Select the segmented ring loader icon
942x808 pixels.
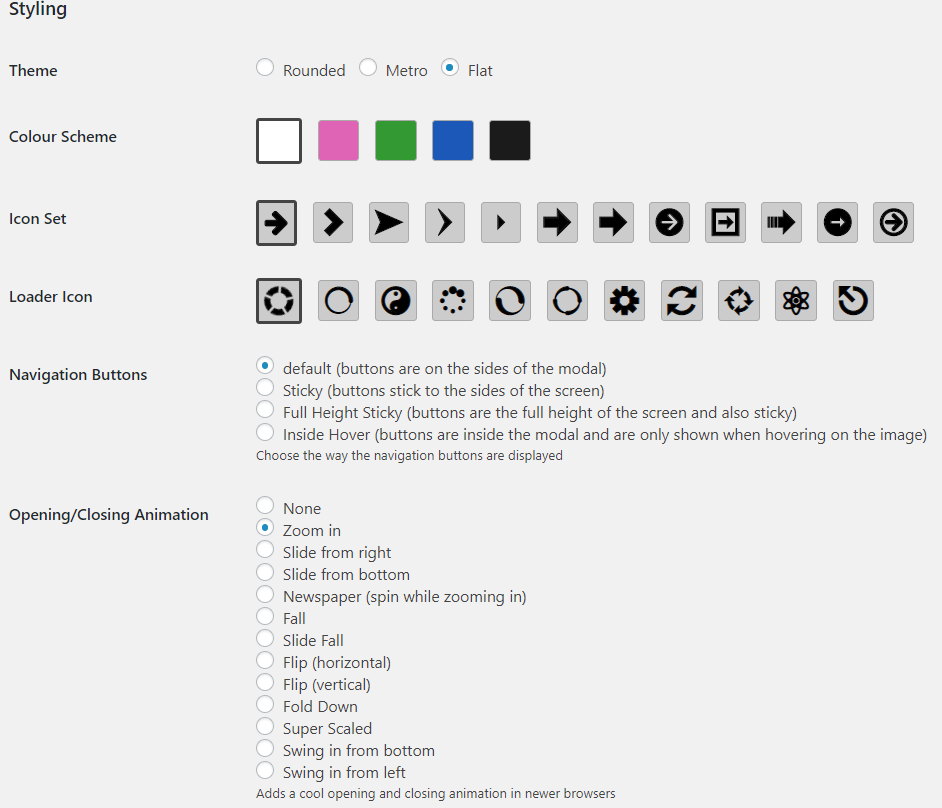(x=279, y=301)
